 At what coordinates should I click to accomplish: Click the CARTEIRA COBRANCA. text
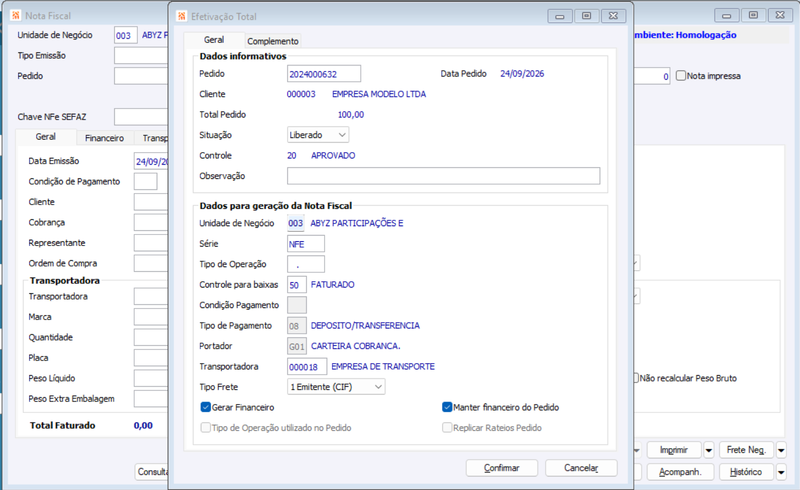[356, 346]
